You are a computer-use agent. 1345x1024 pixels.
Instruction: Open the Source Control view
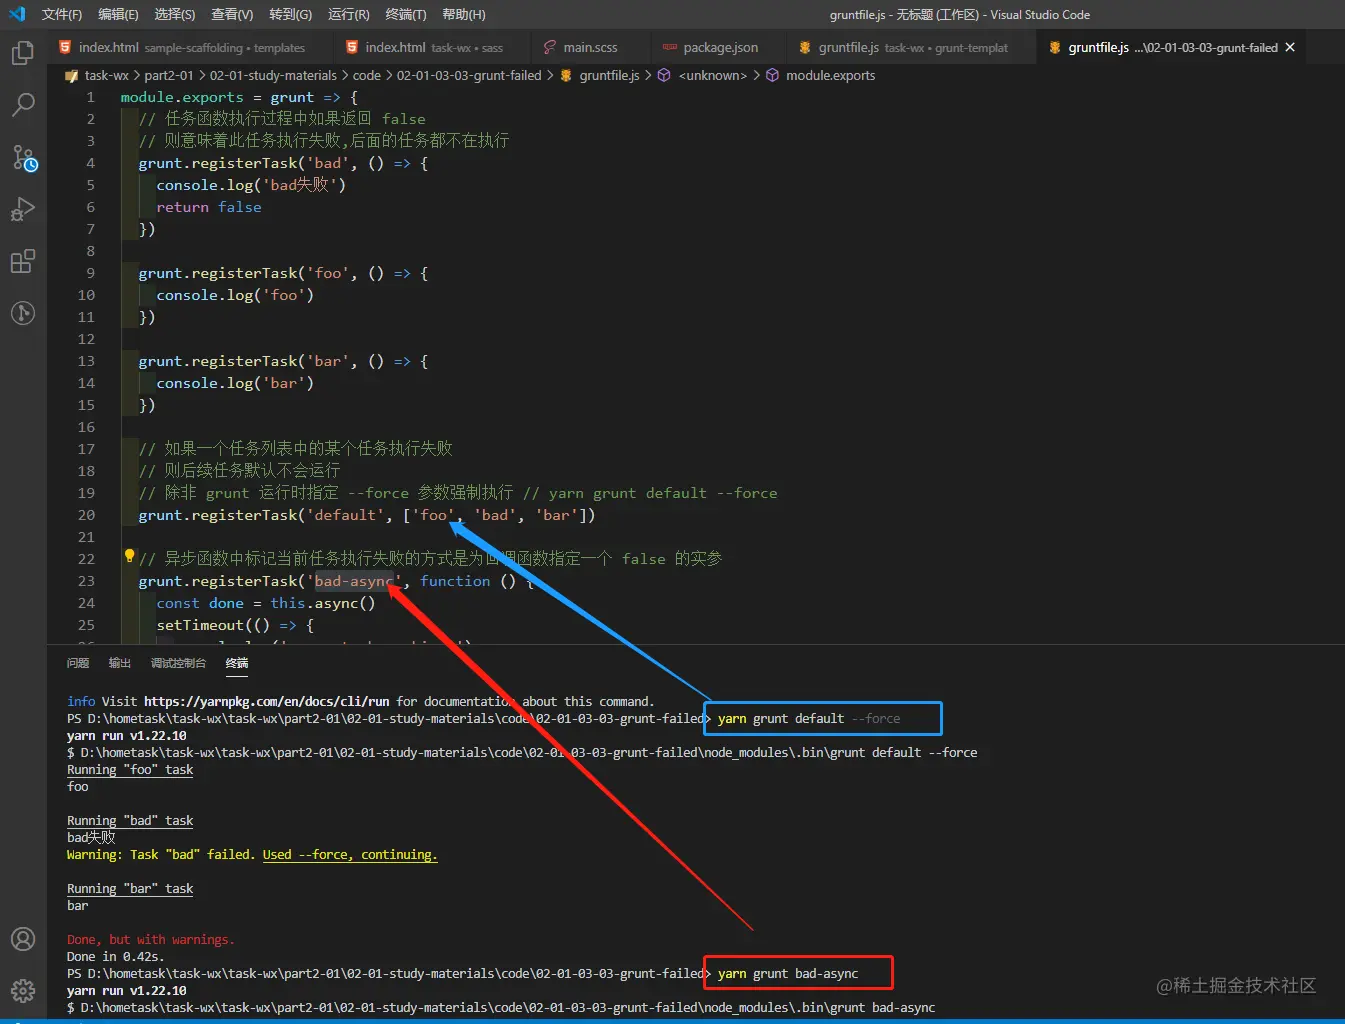(x=24, y=157)
